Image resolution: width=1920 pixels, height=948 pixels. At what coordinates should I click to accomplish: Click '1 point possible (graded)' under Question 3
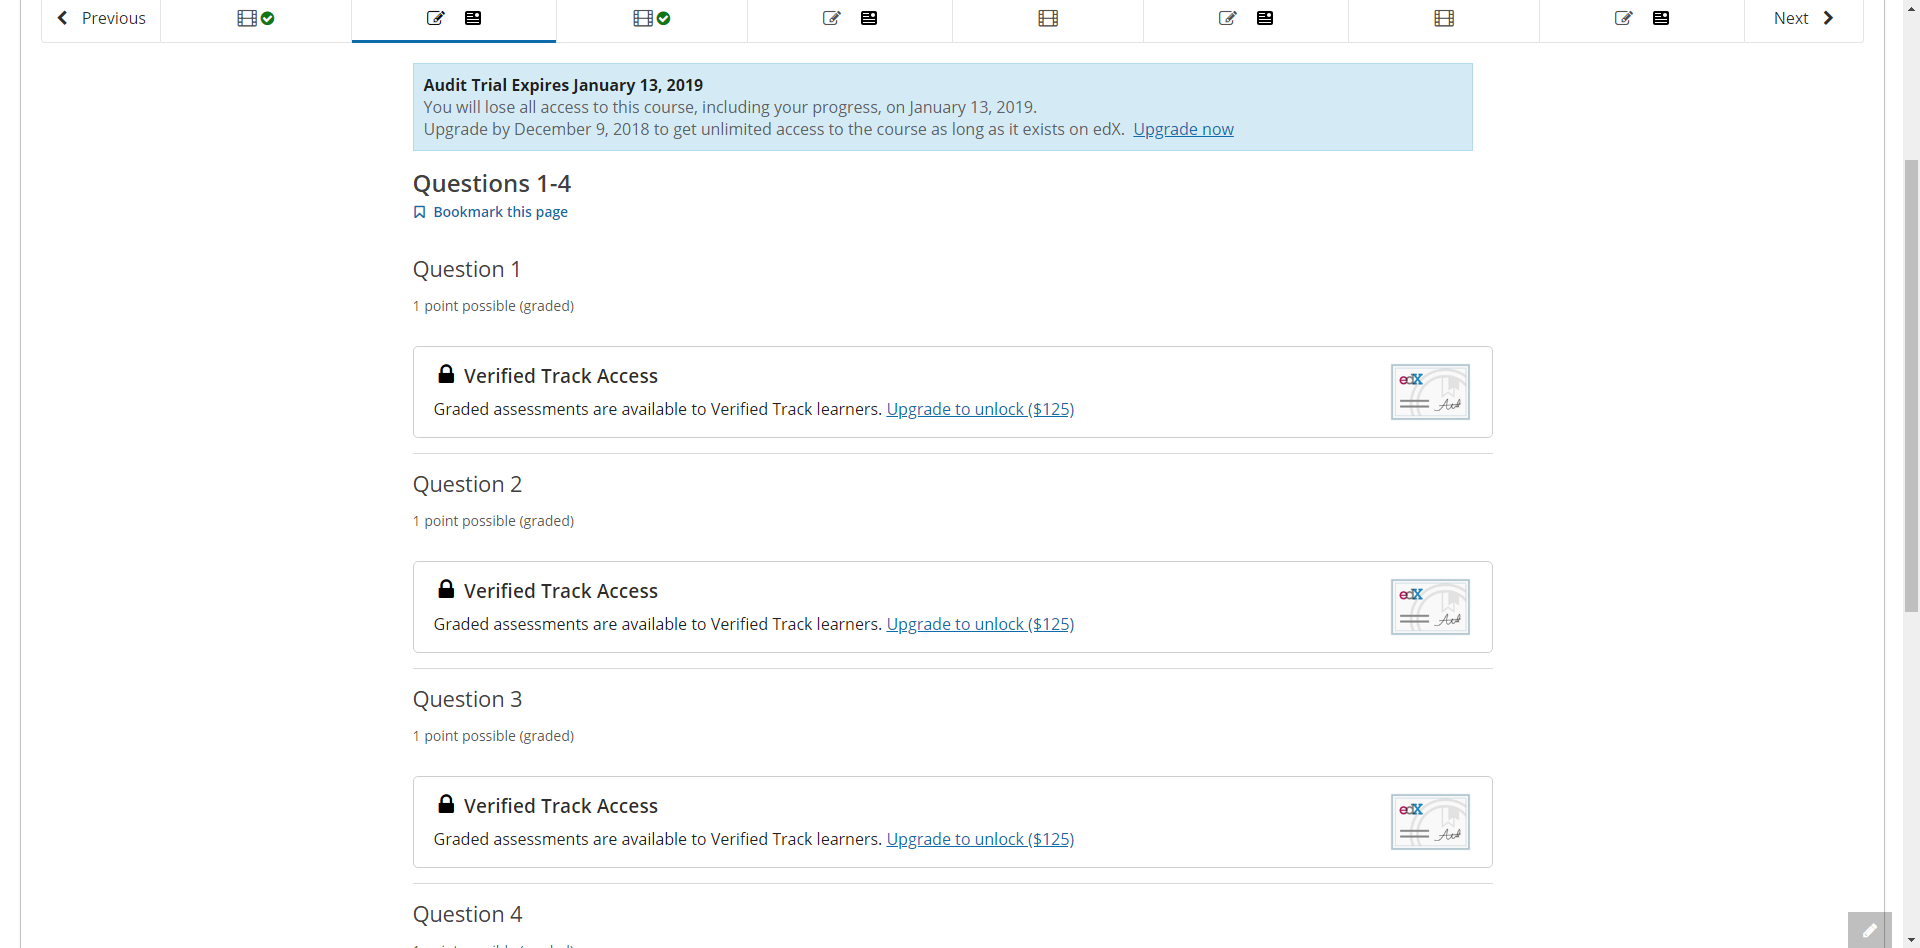pos(493,736)
